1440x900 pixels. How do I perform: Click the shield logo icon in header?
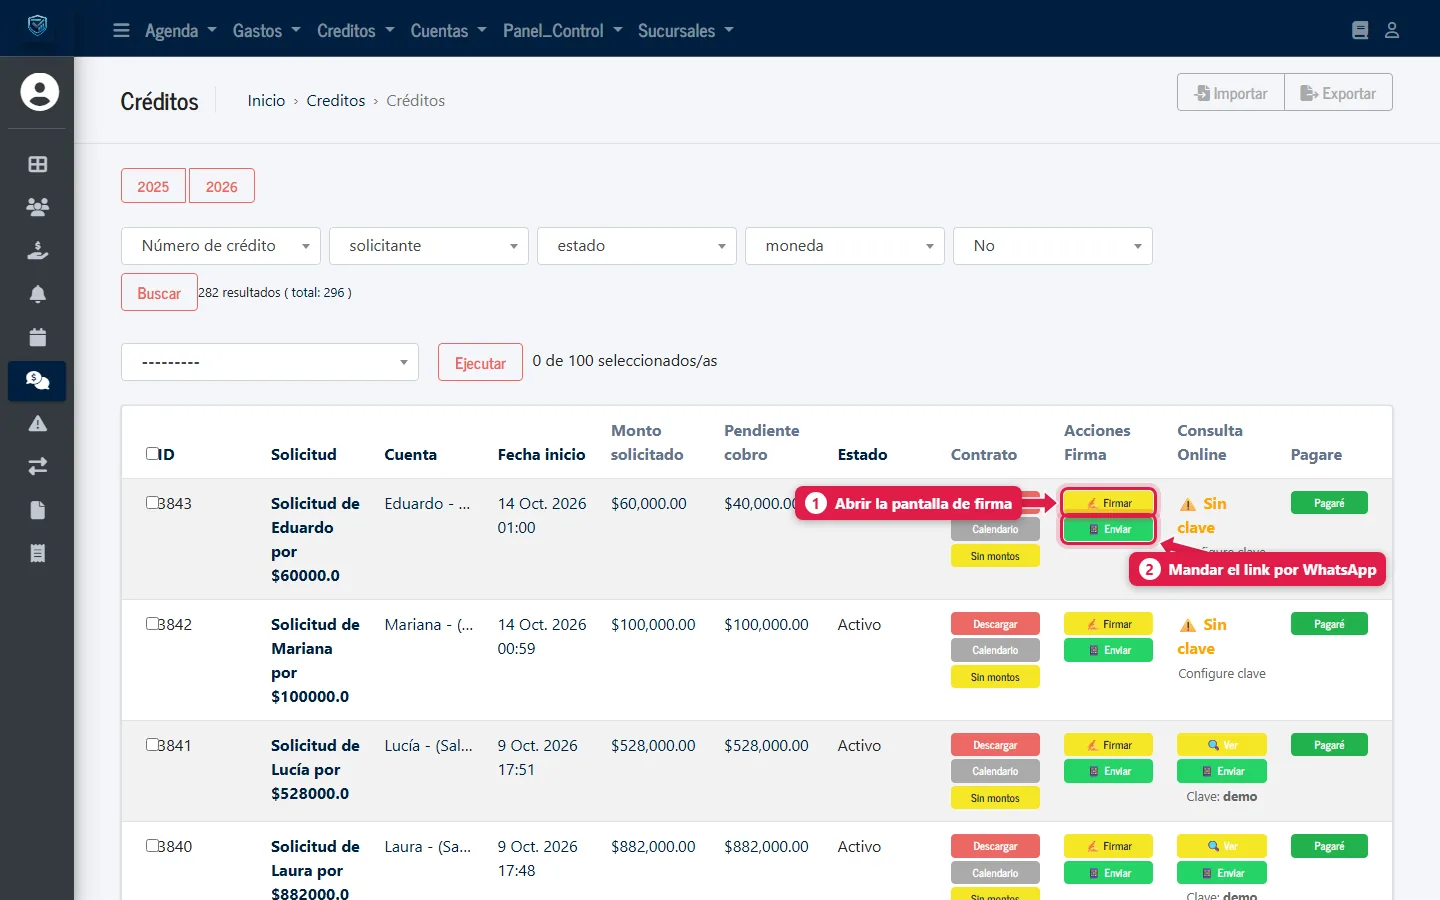[x=37, y=26]
